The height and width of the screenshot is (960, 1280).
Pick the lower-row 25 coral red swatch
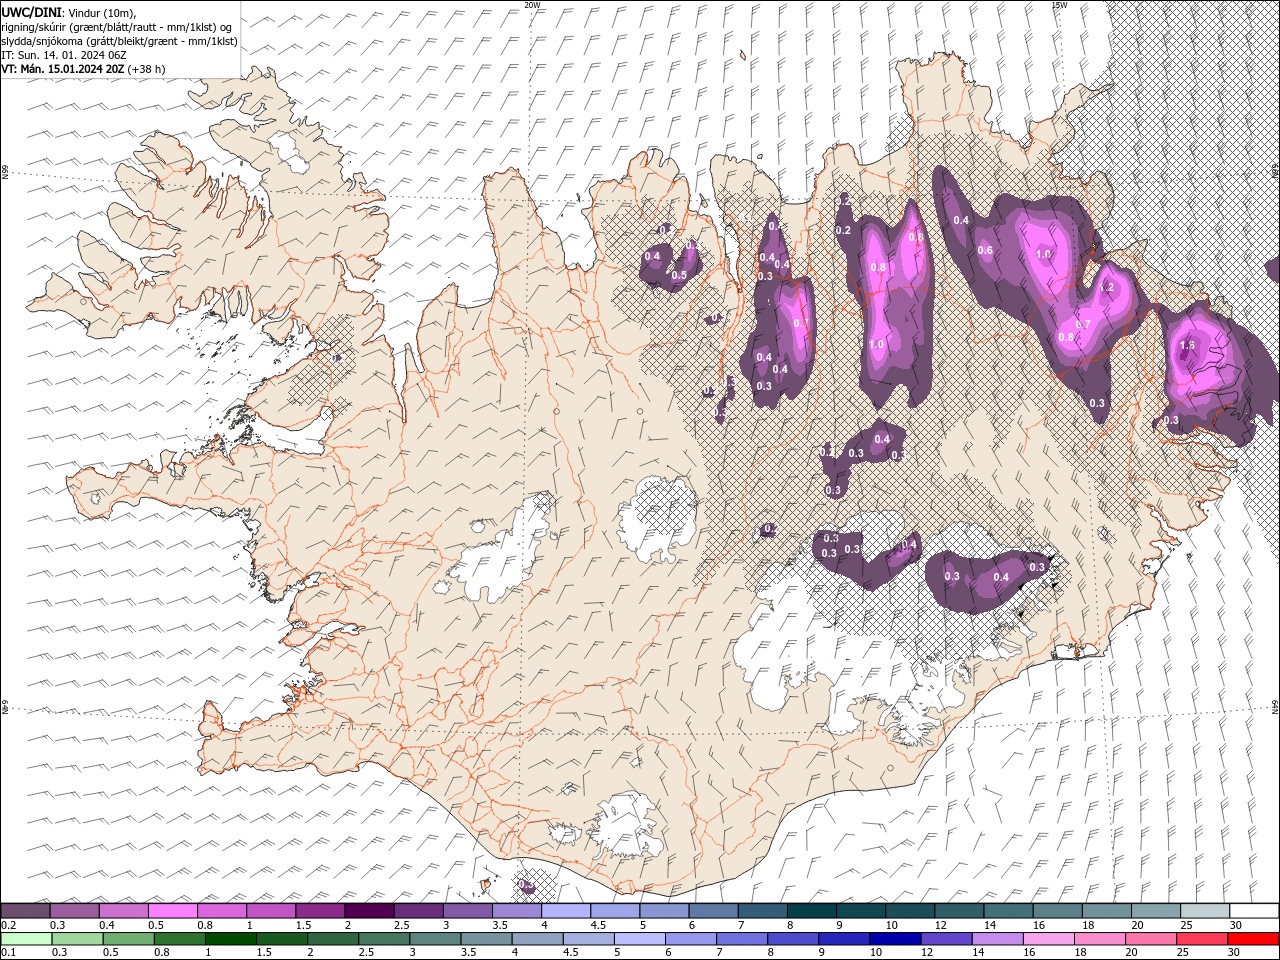[x=1203, y=939]
